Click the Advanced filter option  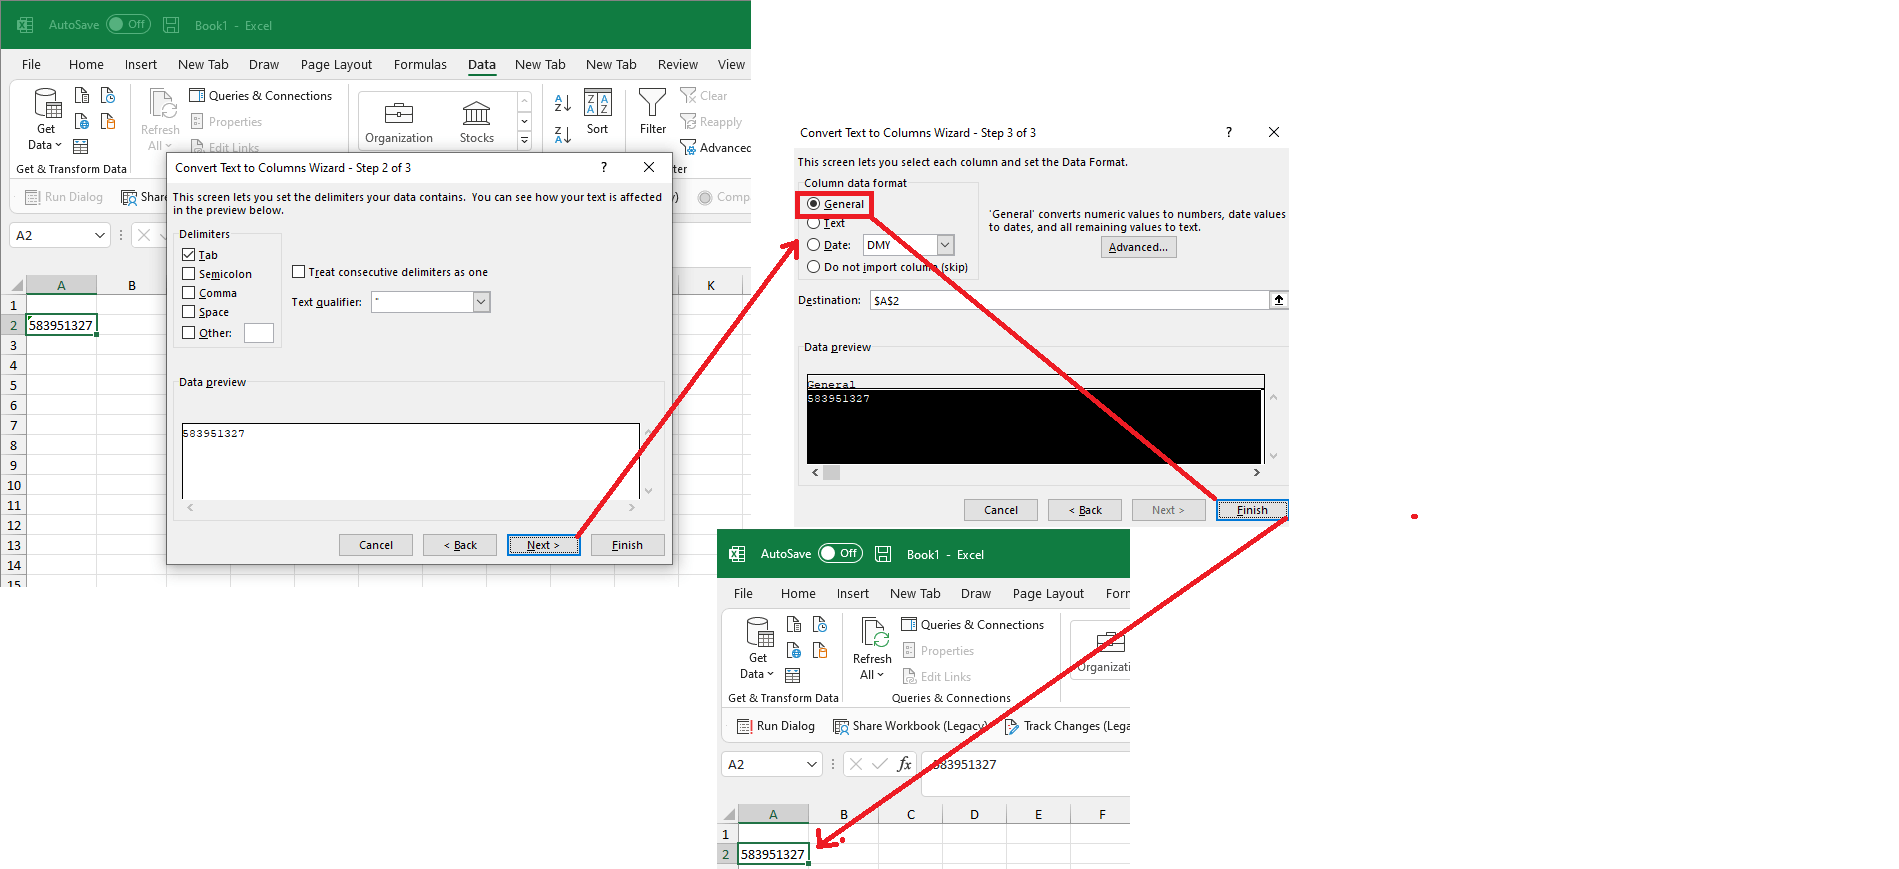coord(715,148)
